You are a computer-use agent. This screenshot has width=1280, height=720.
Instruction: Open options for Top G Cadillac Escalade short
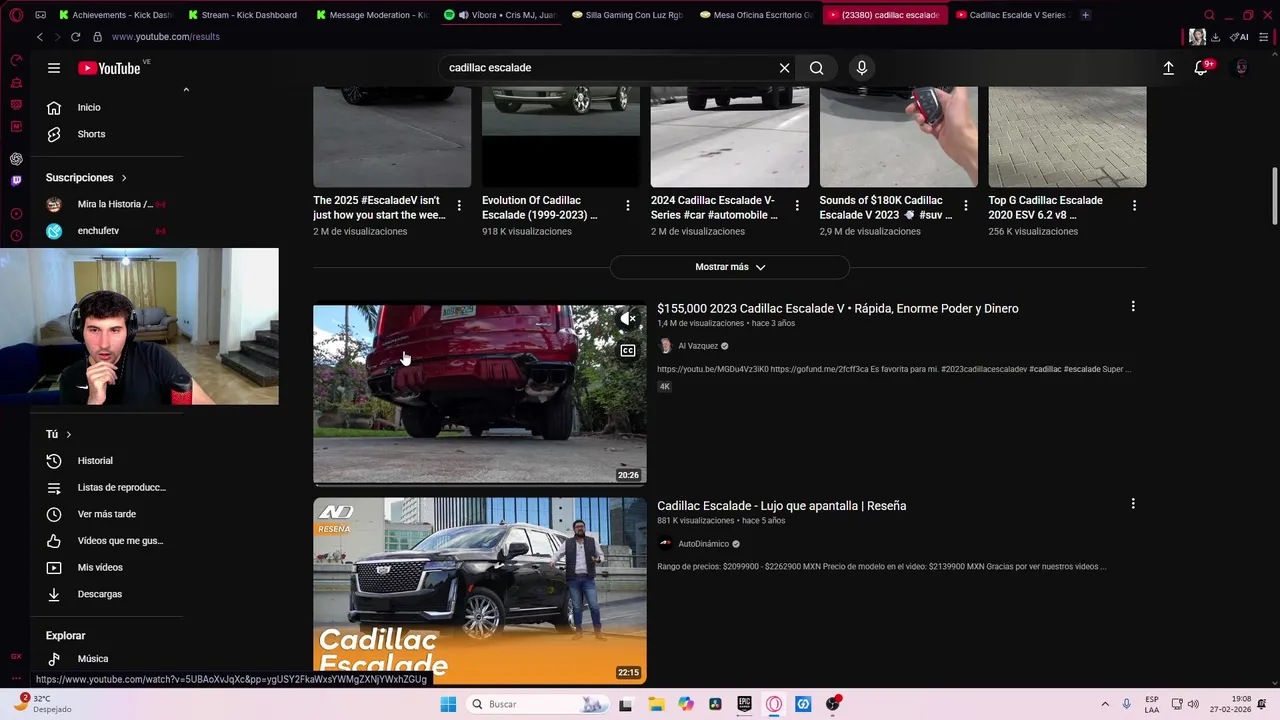(1134, 205)
